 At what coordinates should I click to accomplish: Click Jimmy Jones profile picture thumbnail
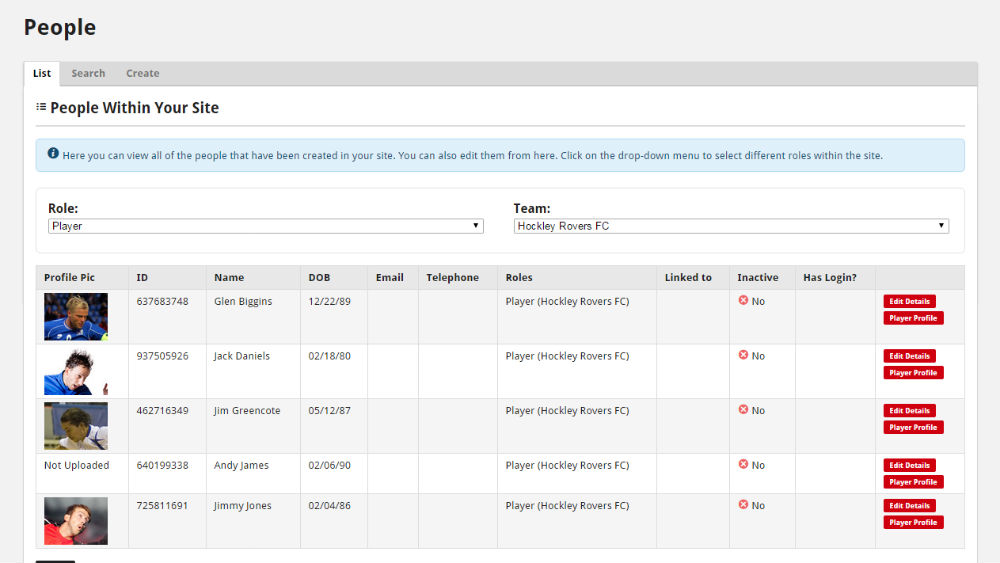pyautogui.click(x=76, y=521)
